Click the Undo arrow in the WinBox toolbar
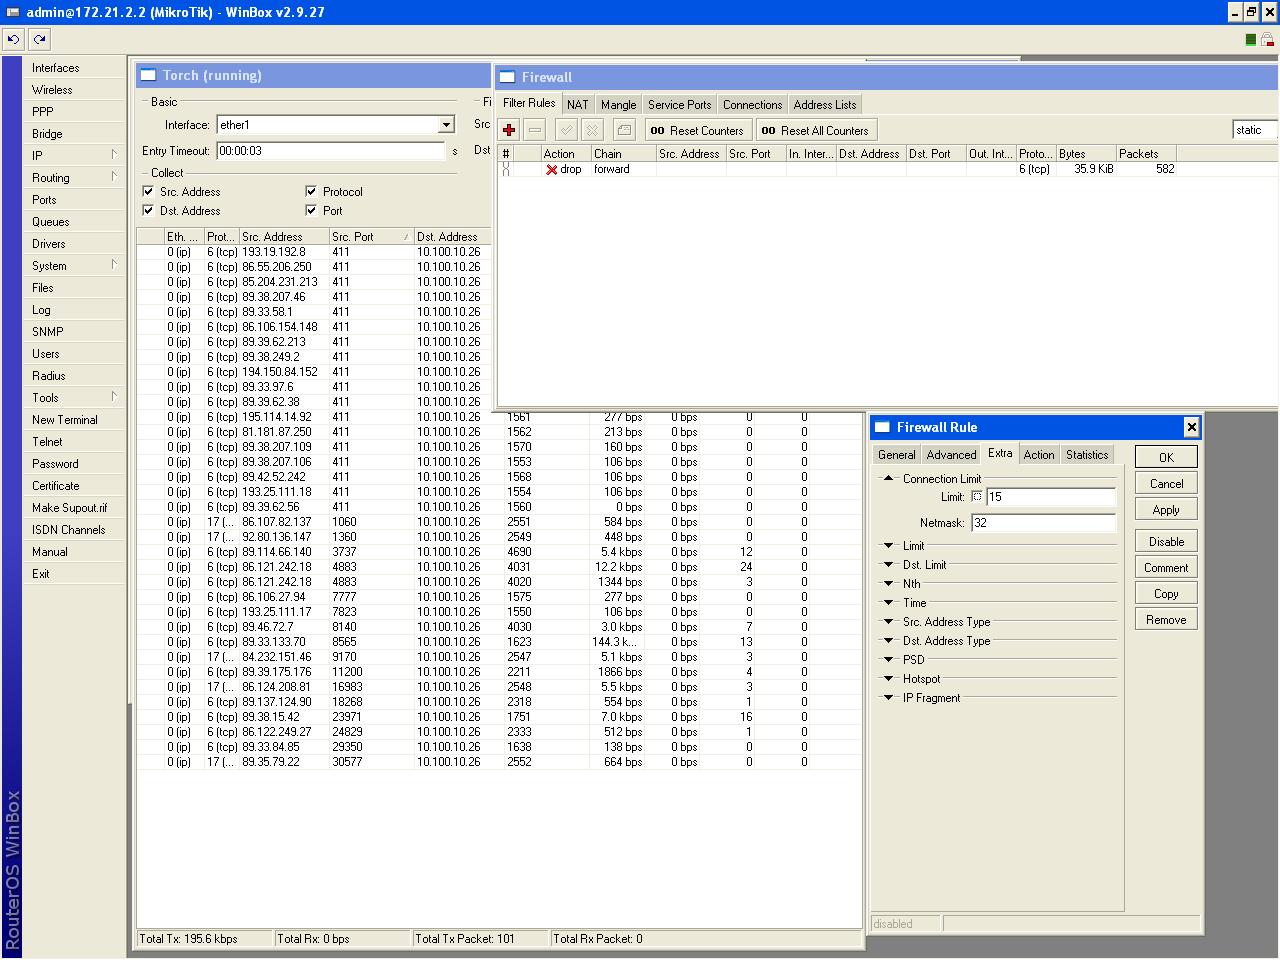The image size is (1280, 960). (13, 39)
